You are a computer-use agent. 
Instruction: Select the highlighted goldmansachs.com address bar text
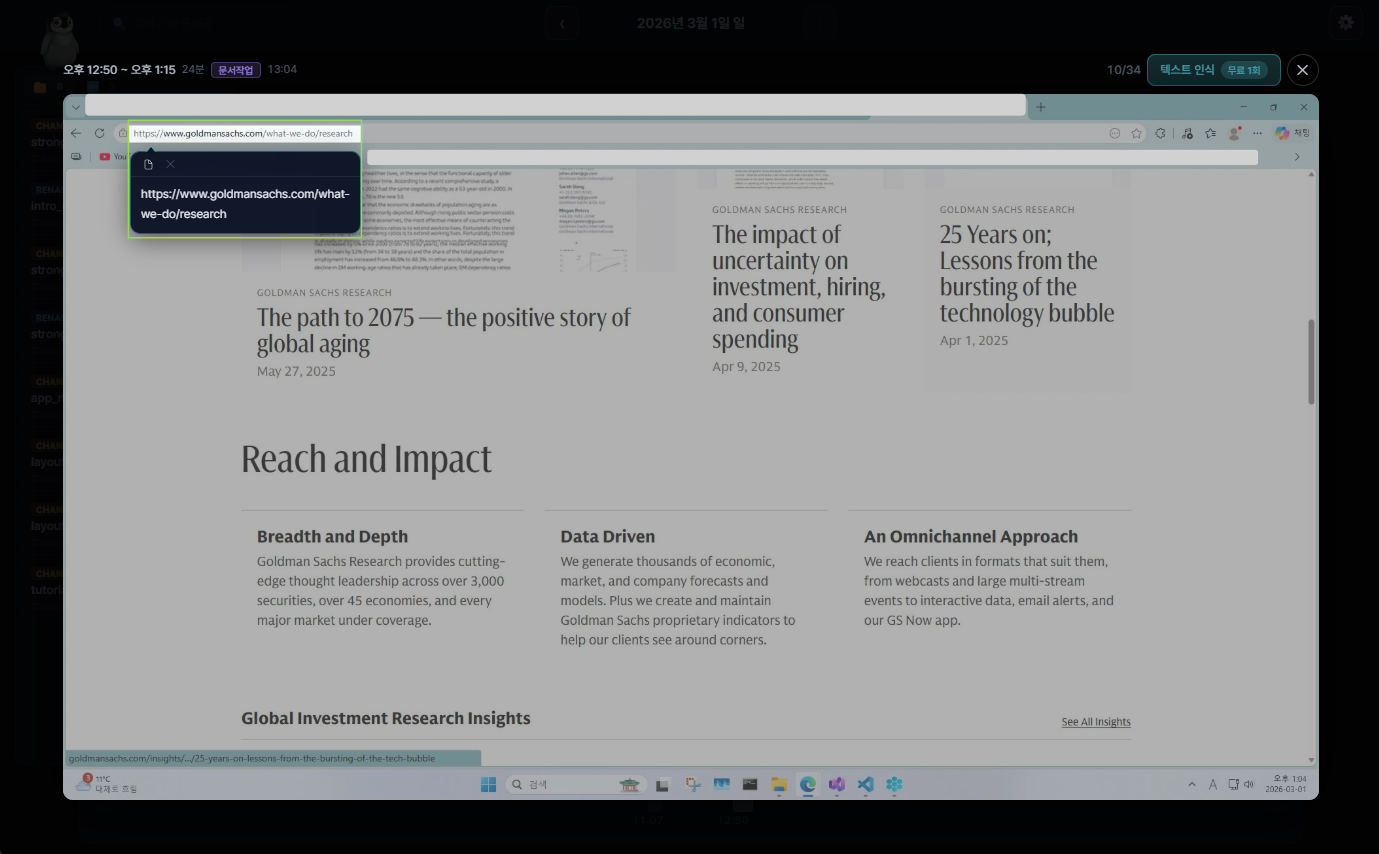pos(243,133)
